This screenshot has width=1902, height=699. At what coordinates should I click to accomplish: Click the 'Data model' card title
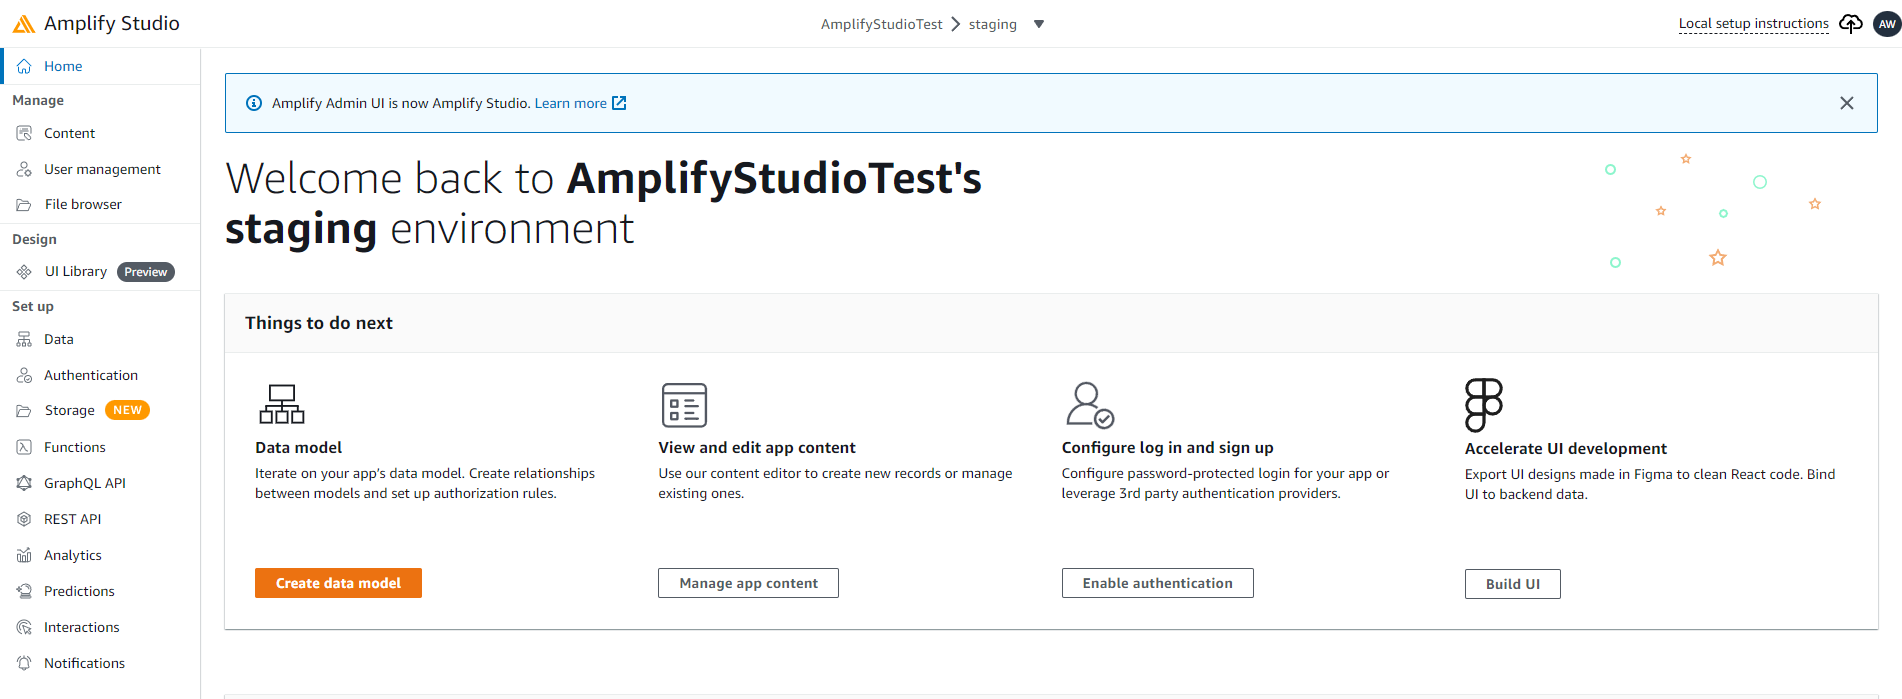click(298, 448)
